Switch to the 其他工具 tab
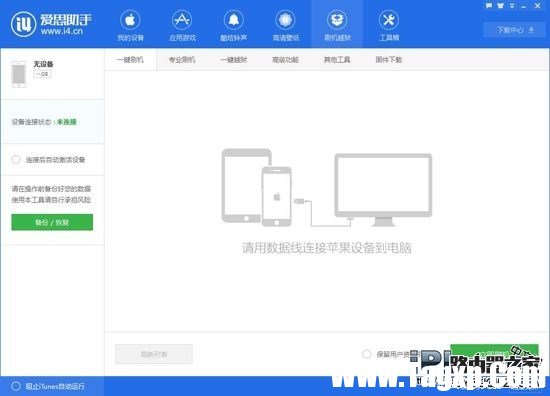Viewport: 550px width, 396px height. tap(337, 60)
